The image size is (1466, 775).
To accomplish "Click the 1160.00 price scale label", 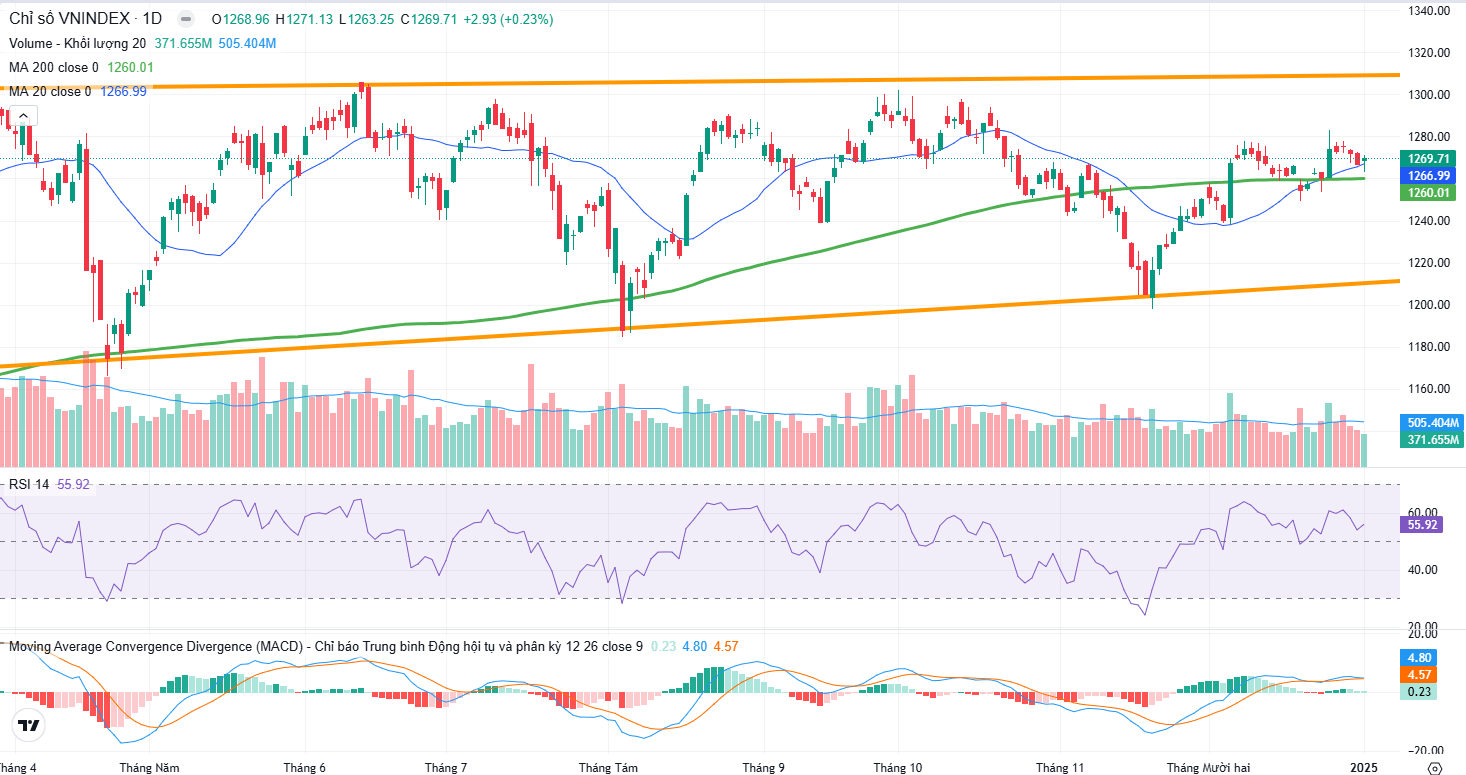I will coord(1429,389).
